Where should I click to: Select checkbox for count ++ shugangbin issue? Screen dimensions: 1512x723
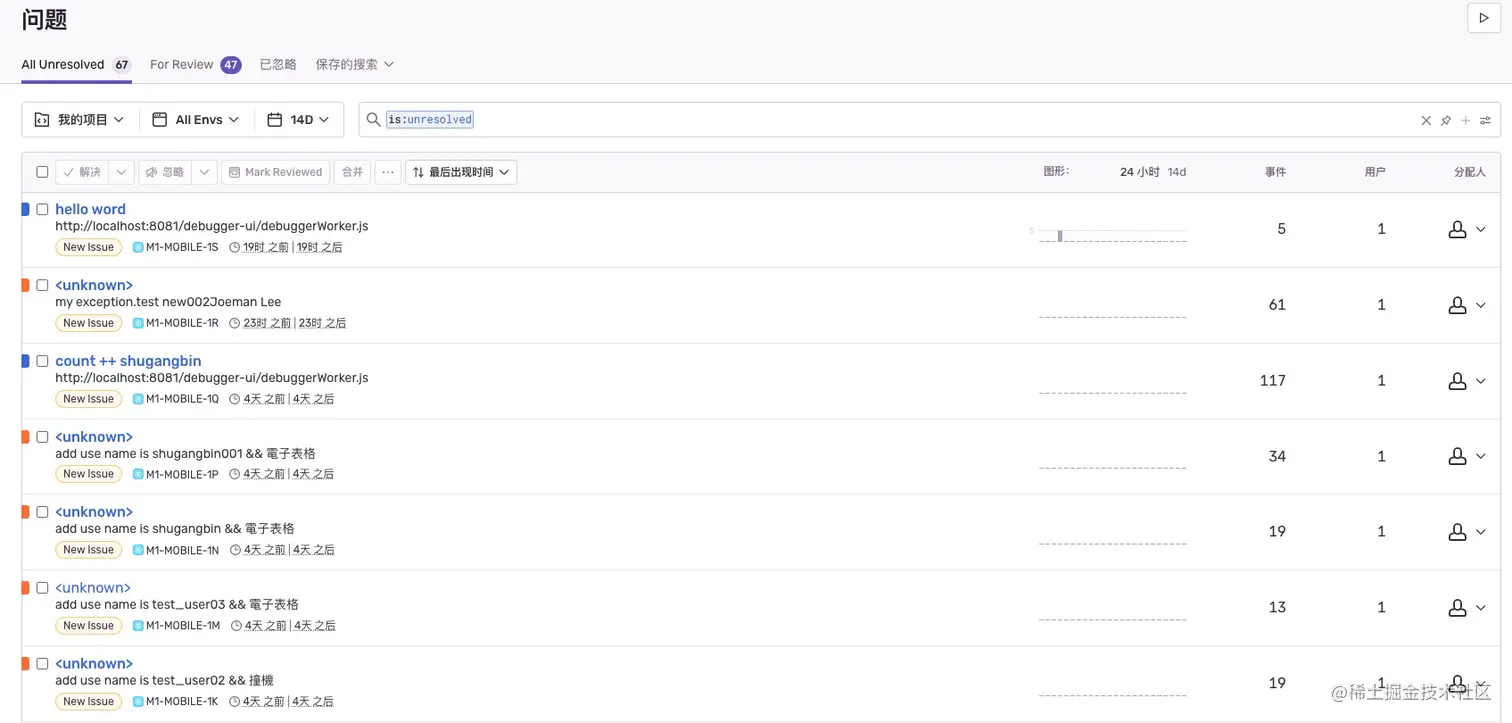coord(42,361)
